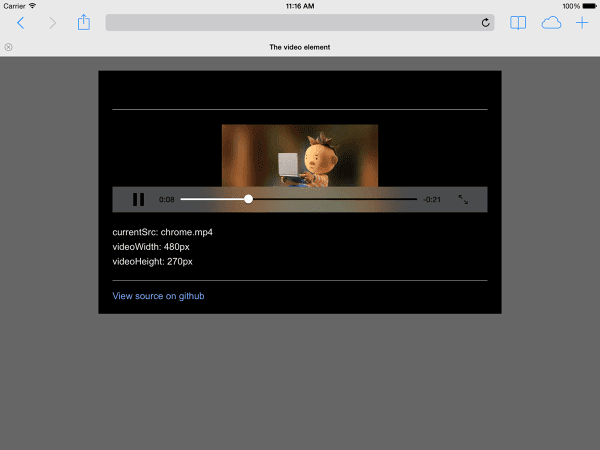600x450 pixels.
Task: Click the white scrubber knob on the video
Action: pyautogui.click(x=248, y=199)
